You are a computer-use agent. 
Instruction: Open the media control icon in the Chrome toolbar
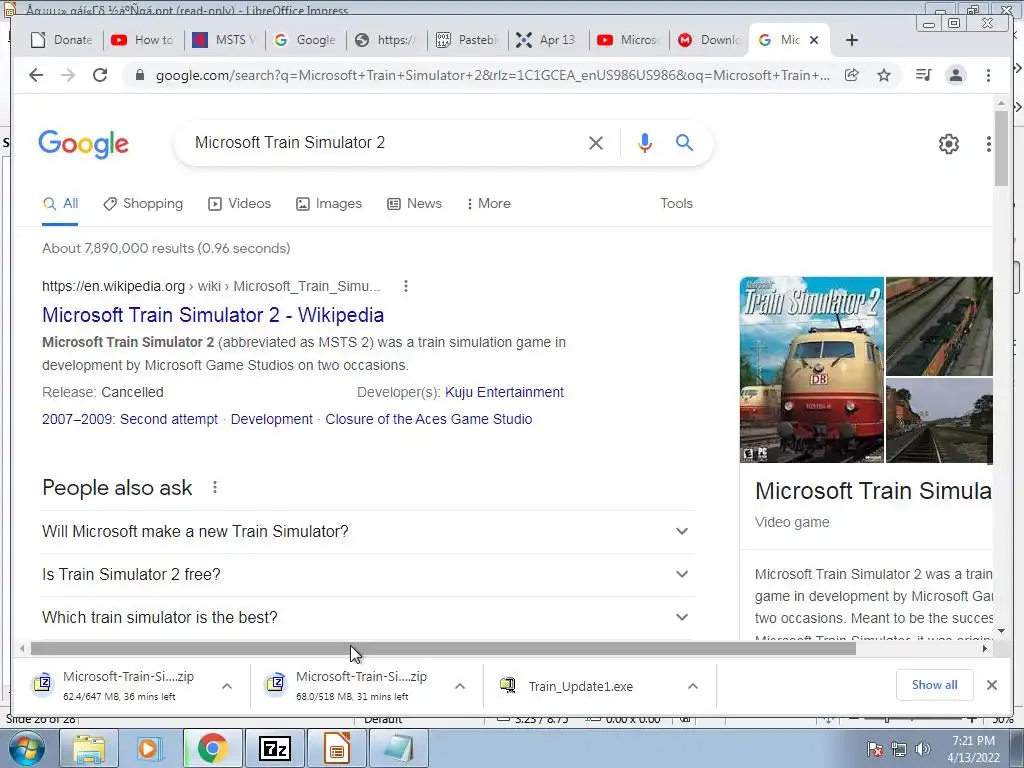(923, 75)
